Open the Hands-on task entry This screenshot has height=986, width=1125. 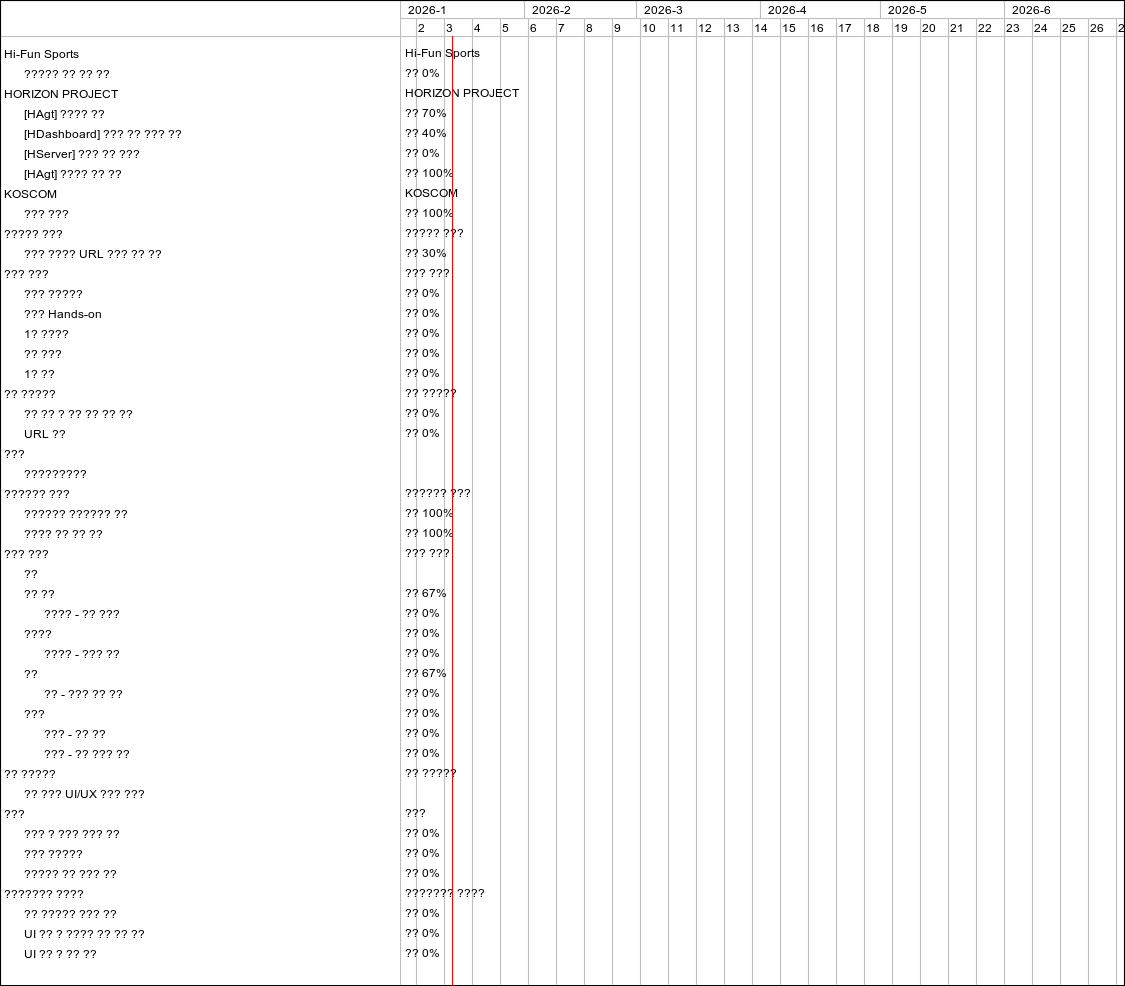point(63,314)
